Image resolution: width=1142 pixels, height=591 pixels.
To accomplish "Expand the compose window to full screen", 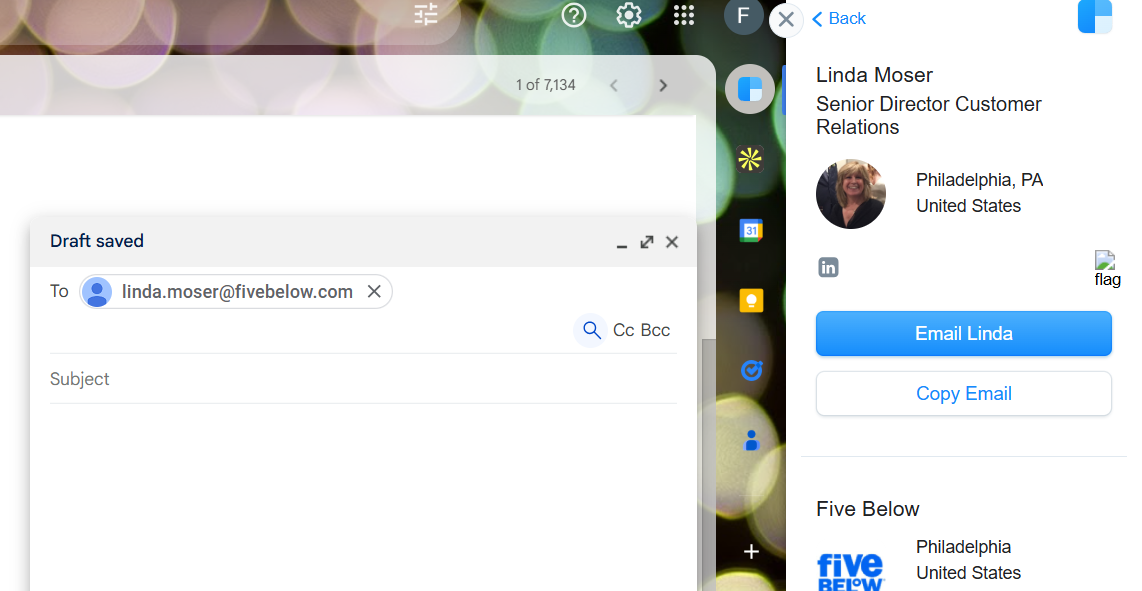I will click(647, 242).
